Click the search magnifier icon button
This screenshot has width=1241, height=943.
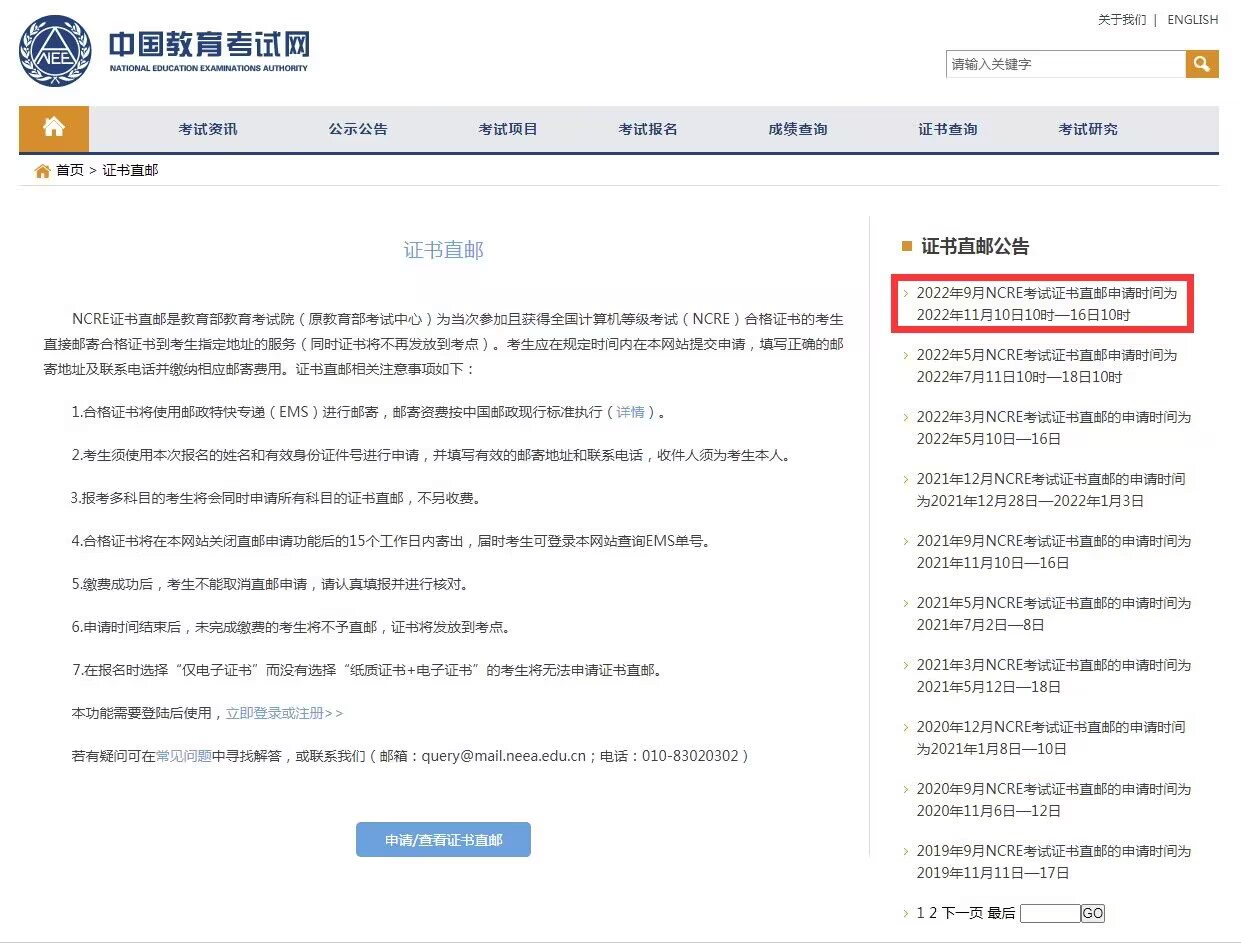[x=1201, y=64]
